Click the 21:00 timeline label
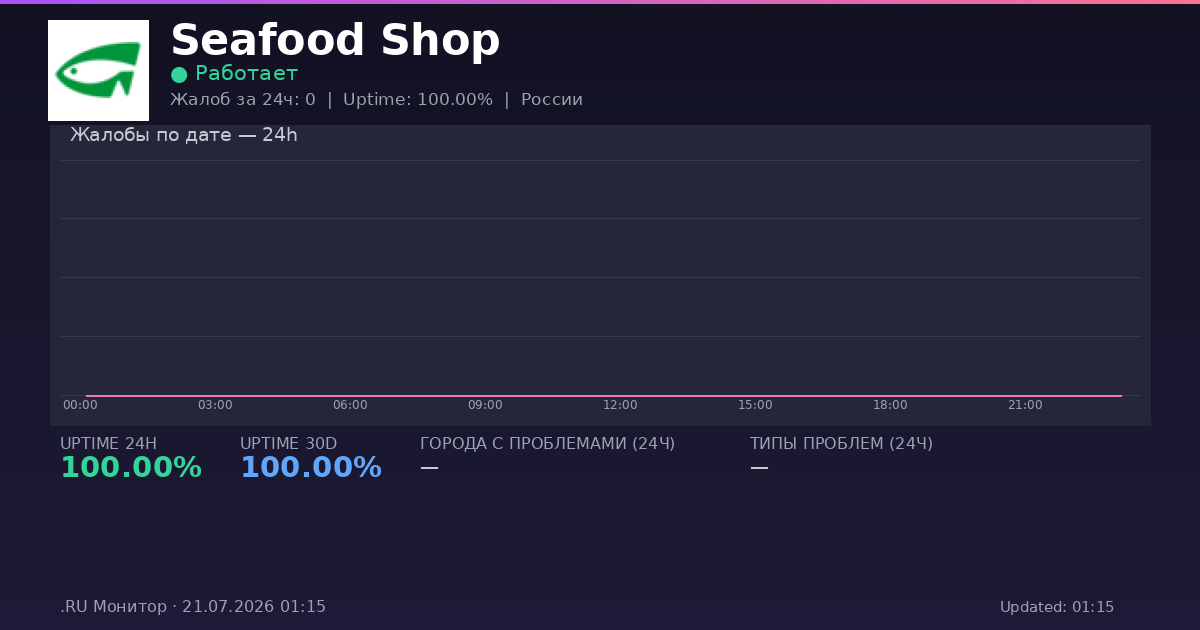 1025,405
